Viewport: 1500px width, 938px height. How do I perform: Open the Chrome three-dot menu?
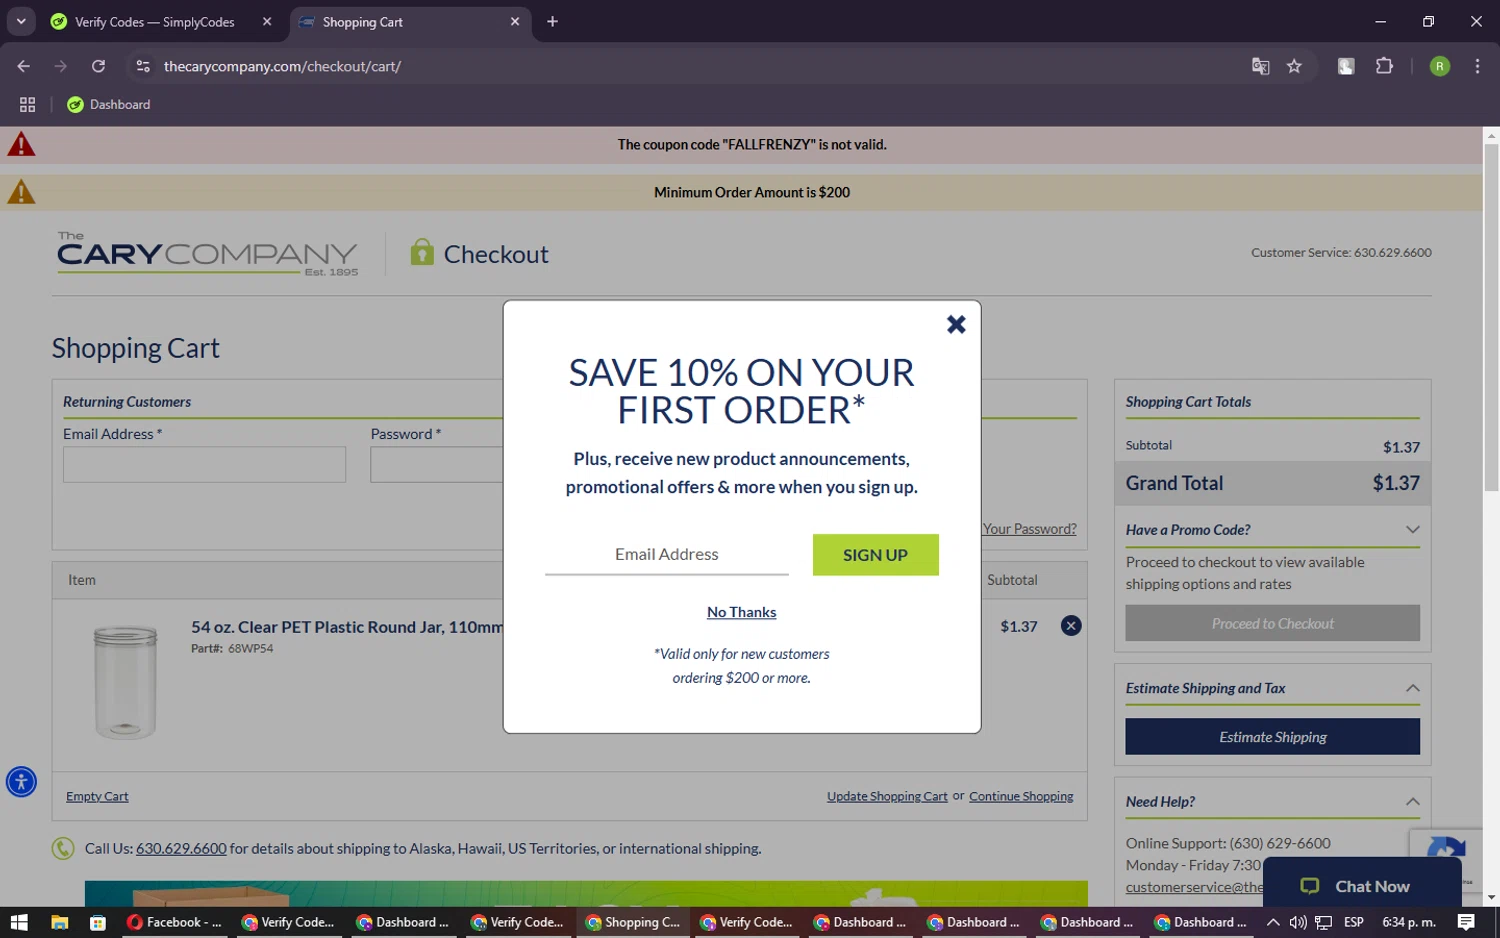click(1477, 66)
